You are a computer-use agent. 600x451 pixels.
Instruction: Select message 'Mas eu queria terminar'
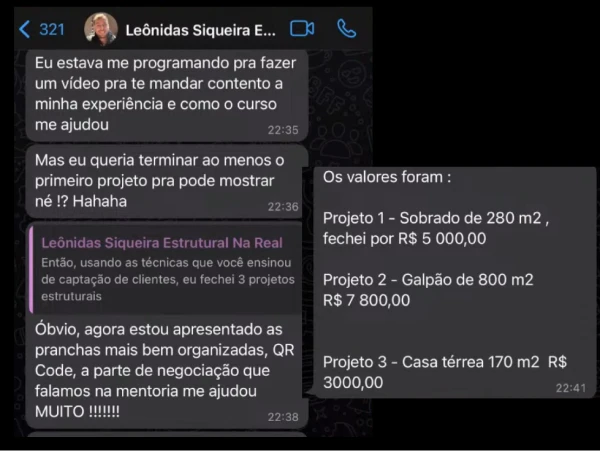(167, 182)
